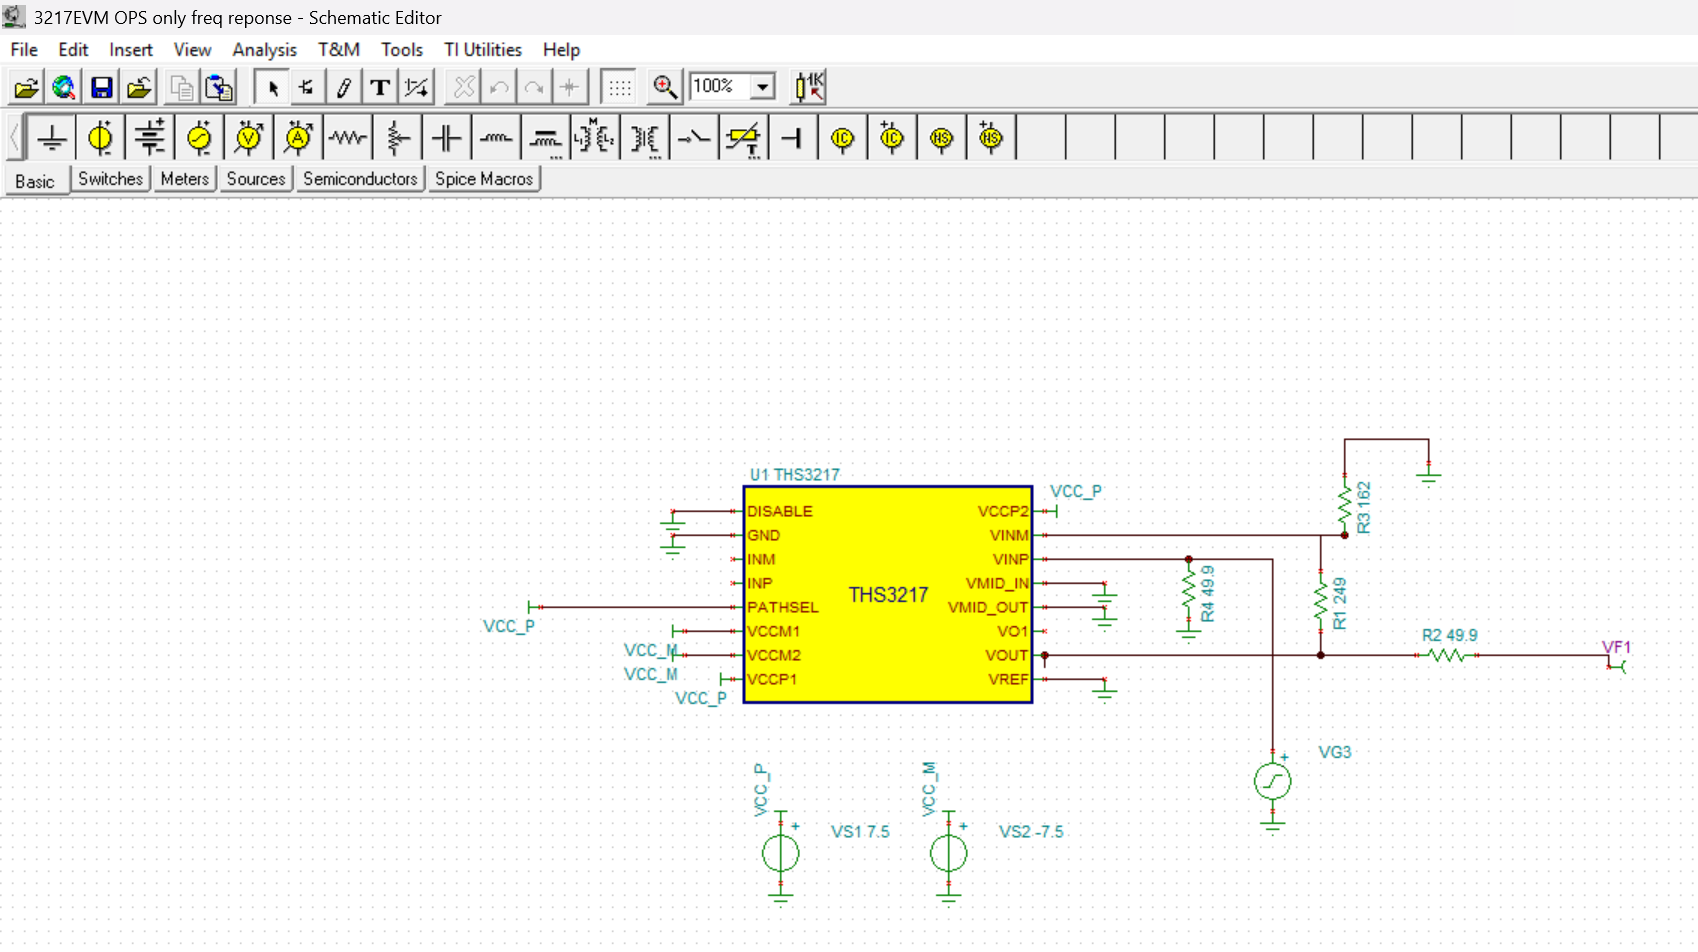This screenshot has height=952, width=1698.
Task: Click the zoom magnifier icon
Action: pos(665,88)
